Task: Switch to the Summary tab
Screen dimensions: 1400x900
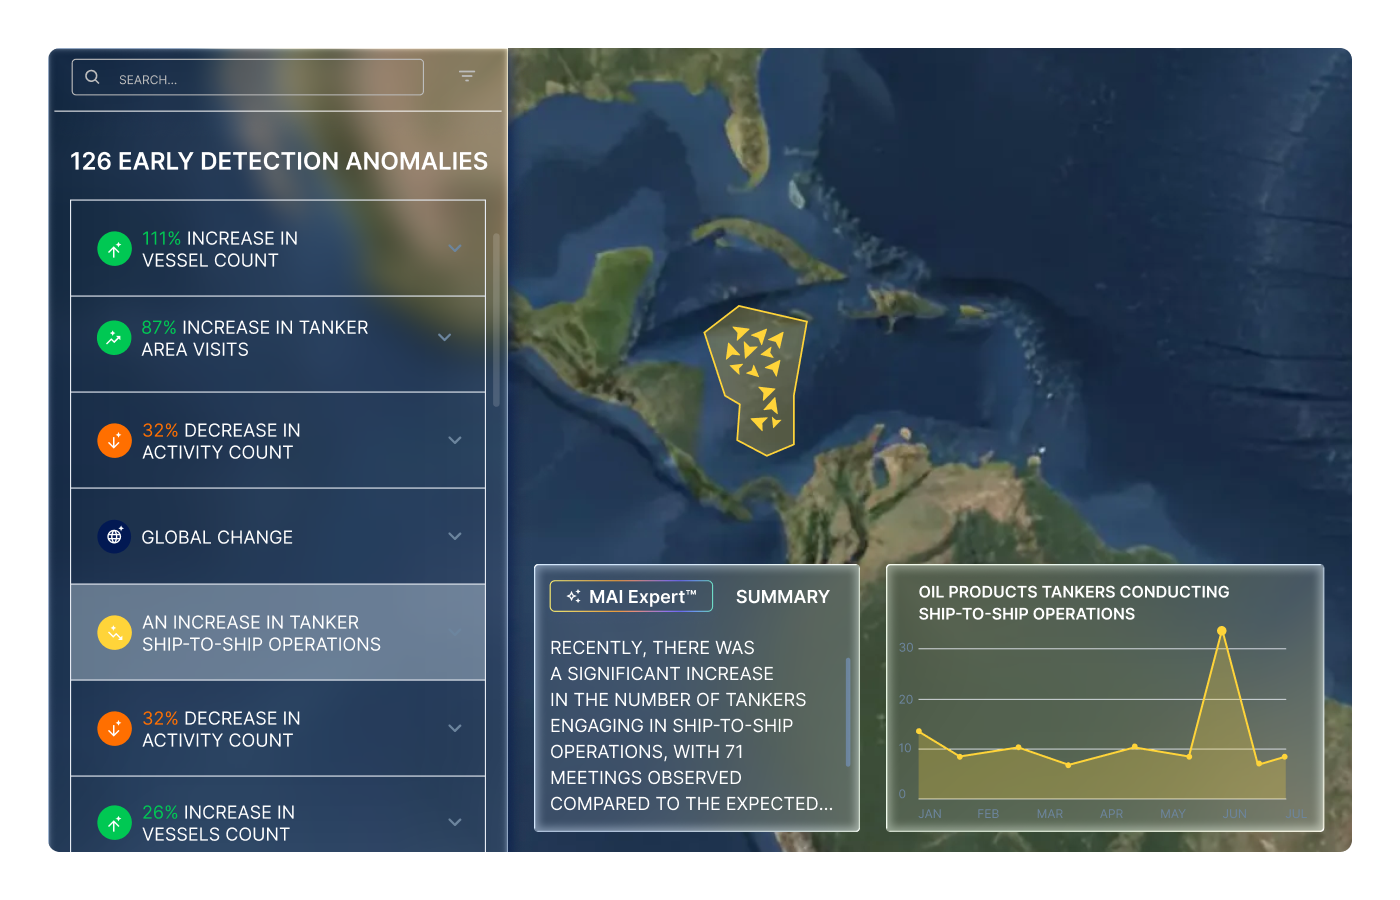Action: pyautogui.click(x=783, y=597)
